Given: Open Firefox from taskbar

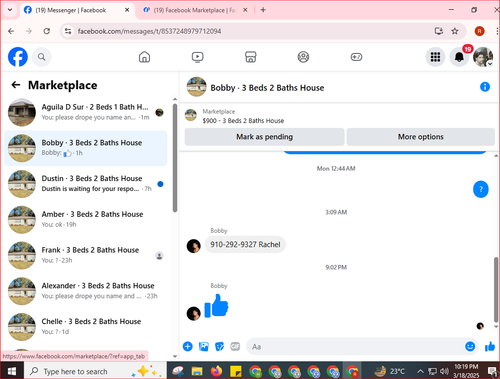Looking at the screenshot, I should pos(216,371).
